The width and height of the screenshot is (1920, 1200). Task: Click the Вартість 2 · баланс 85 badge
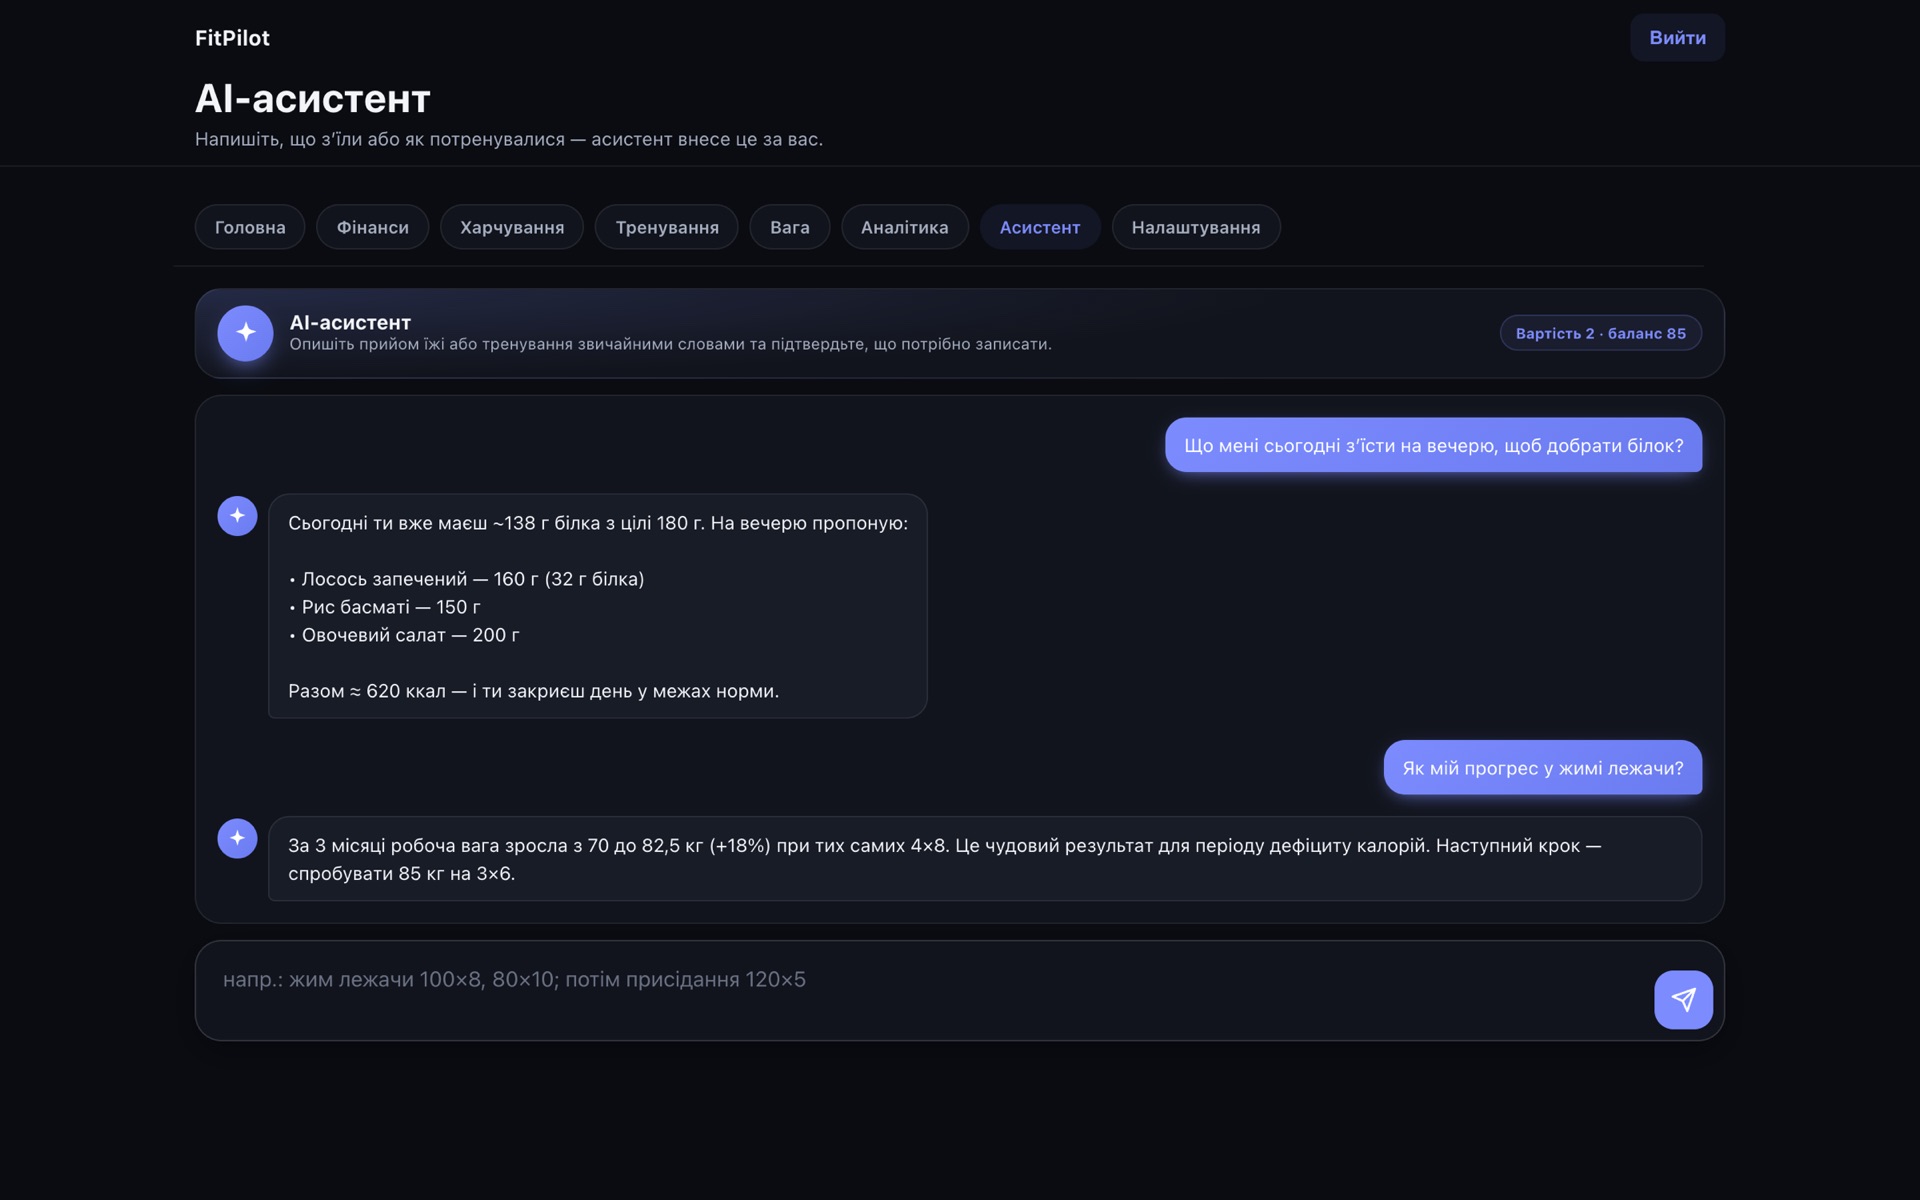click(x=1601, y=333)
